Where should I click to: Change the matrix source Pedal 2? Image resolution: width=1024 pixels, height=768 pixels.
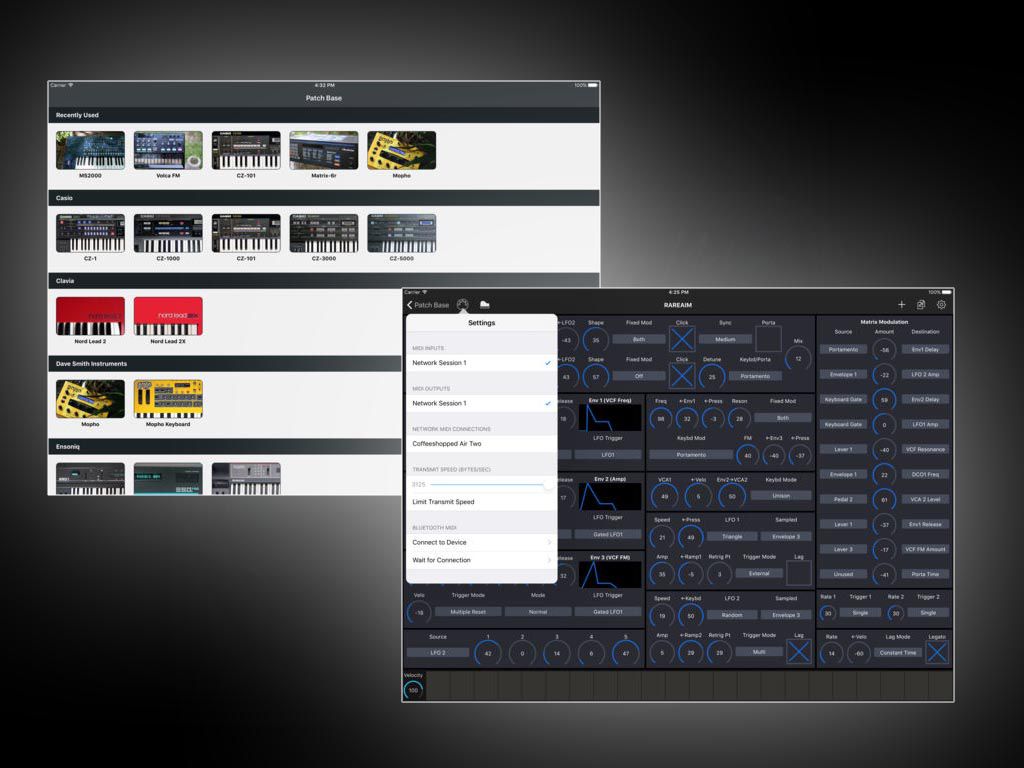point(843,499)
